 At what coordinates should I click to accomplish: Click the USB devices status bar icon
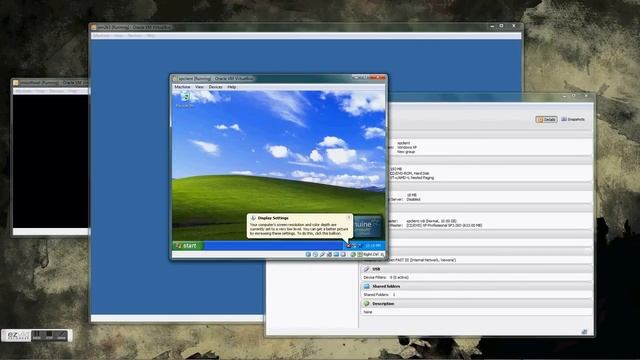tap(322, 254)
